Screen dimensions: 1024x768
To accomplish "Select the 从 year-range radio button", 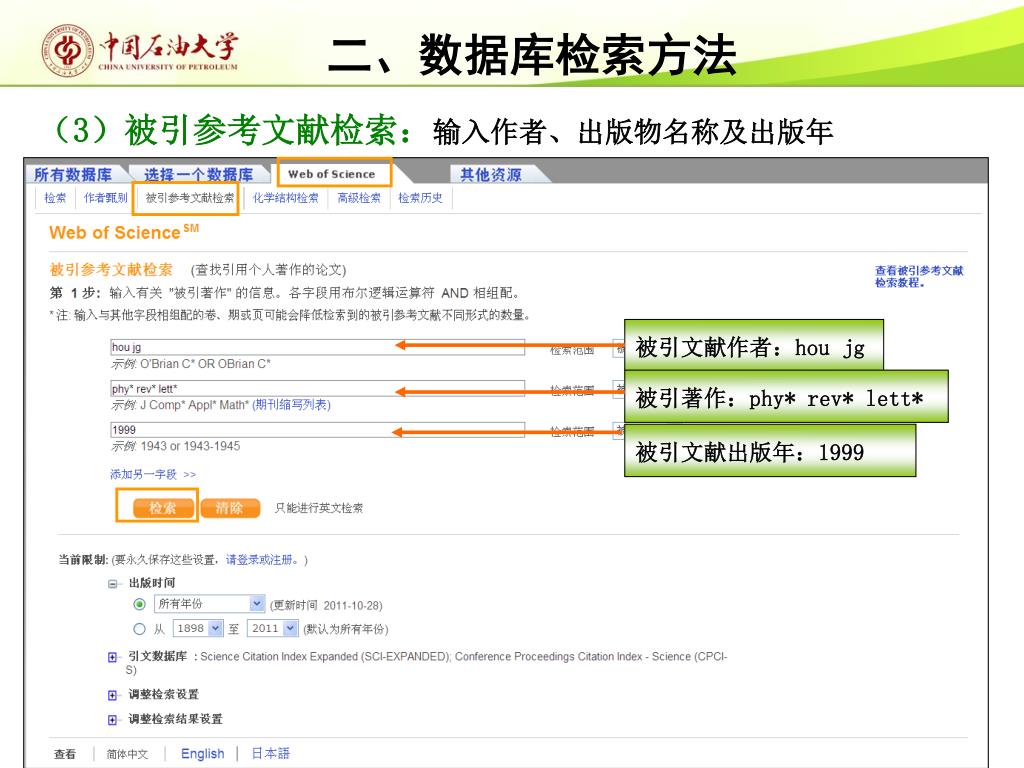I will pos(139,629).
